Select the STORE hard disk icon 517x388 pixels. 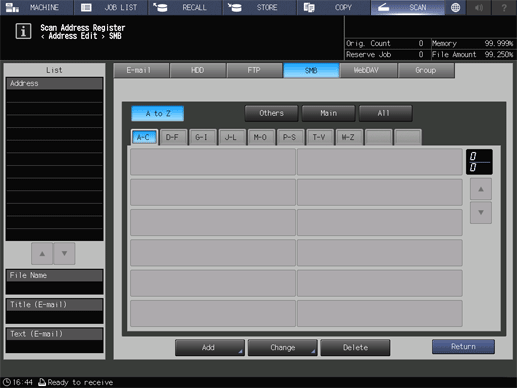(x=235, y=7)
